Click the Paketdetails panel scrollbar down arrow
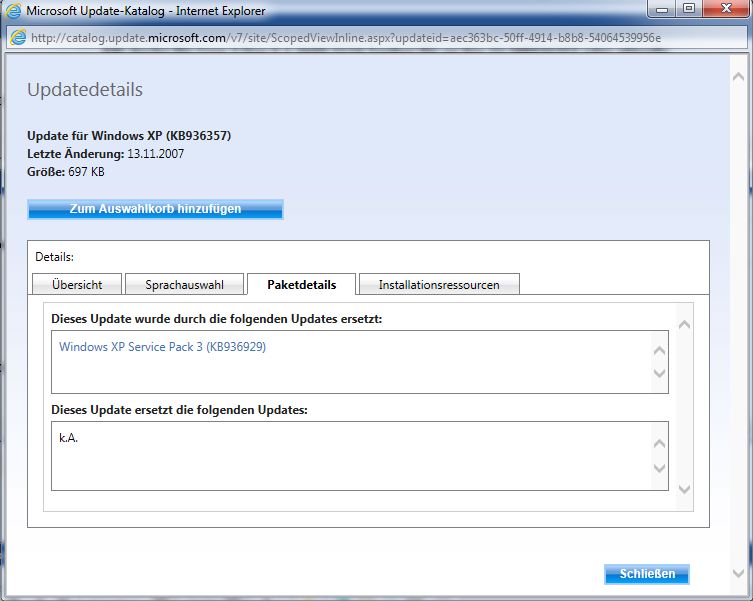Image resolution: width=753 pixels, height=601 pixels. pyautogui.click(x=684, y=489)
